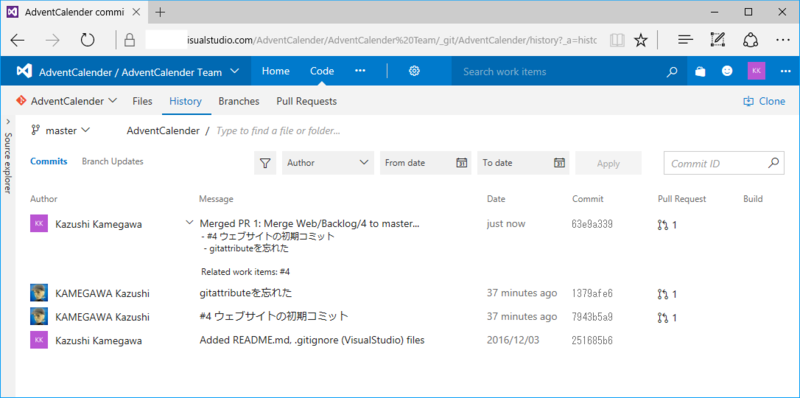Screen dimensions: 800x398
Task: Open commit #4 ウェブサイトの初期コミット
Action: pos(273,316)
